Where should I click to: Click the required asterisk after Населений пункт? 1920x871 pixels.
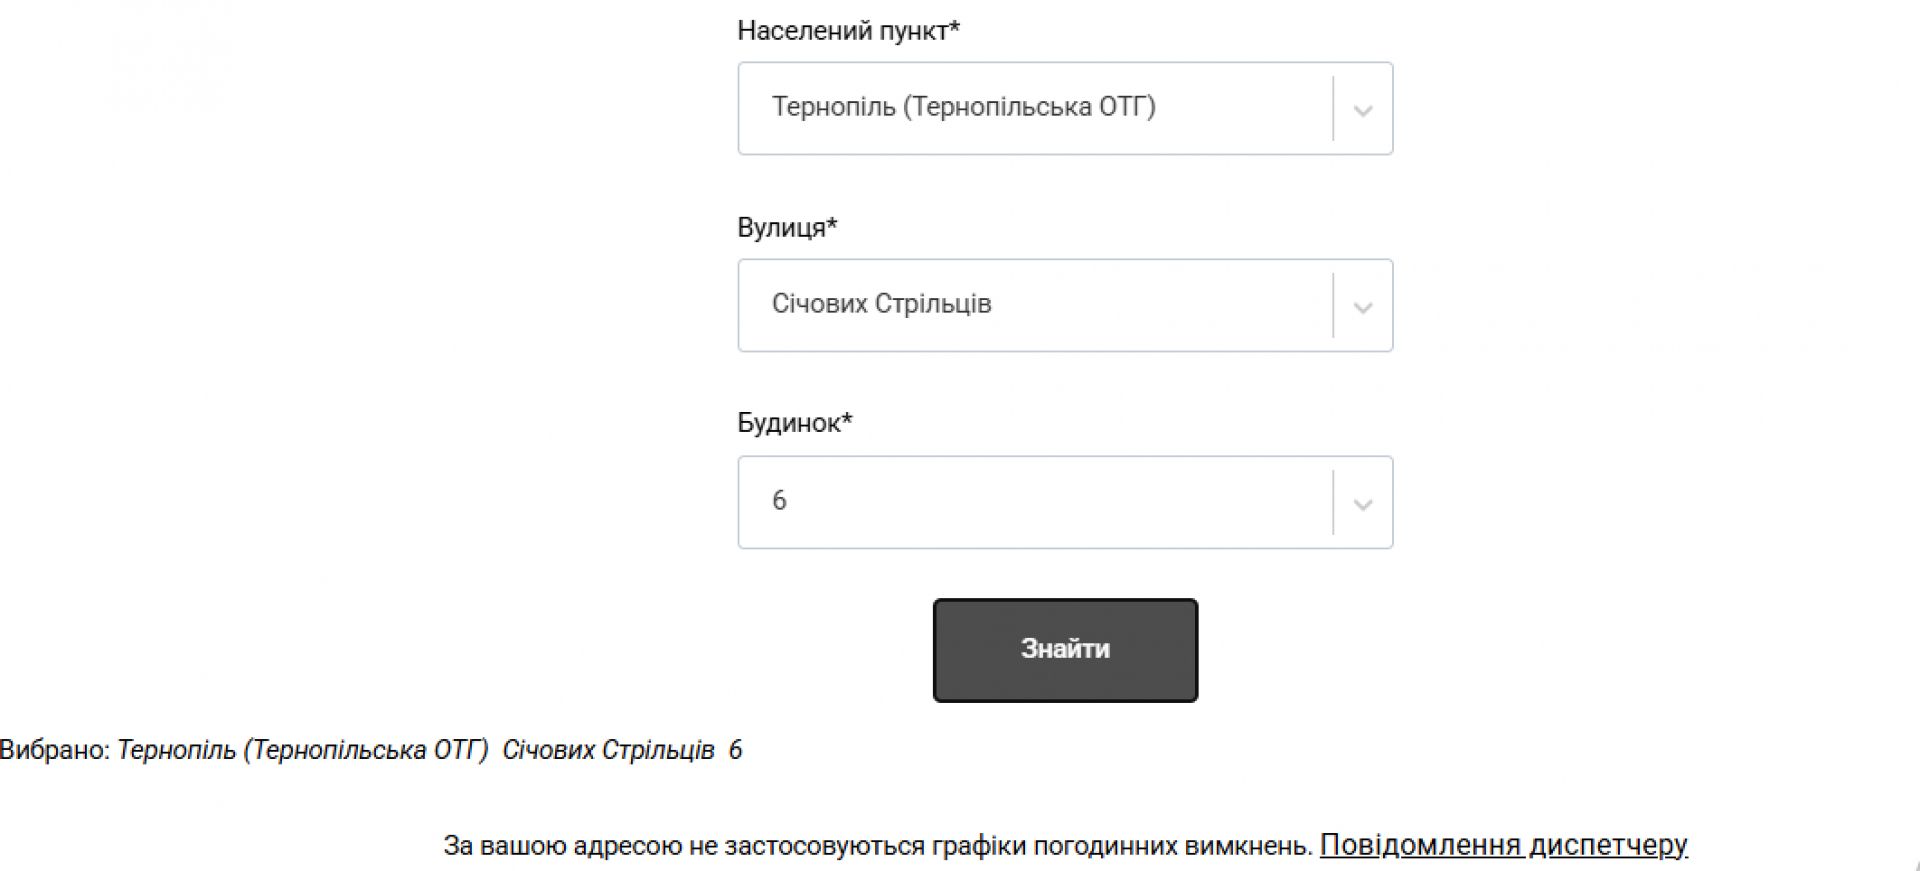coord(954,28)
